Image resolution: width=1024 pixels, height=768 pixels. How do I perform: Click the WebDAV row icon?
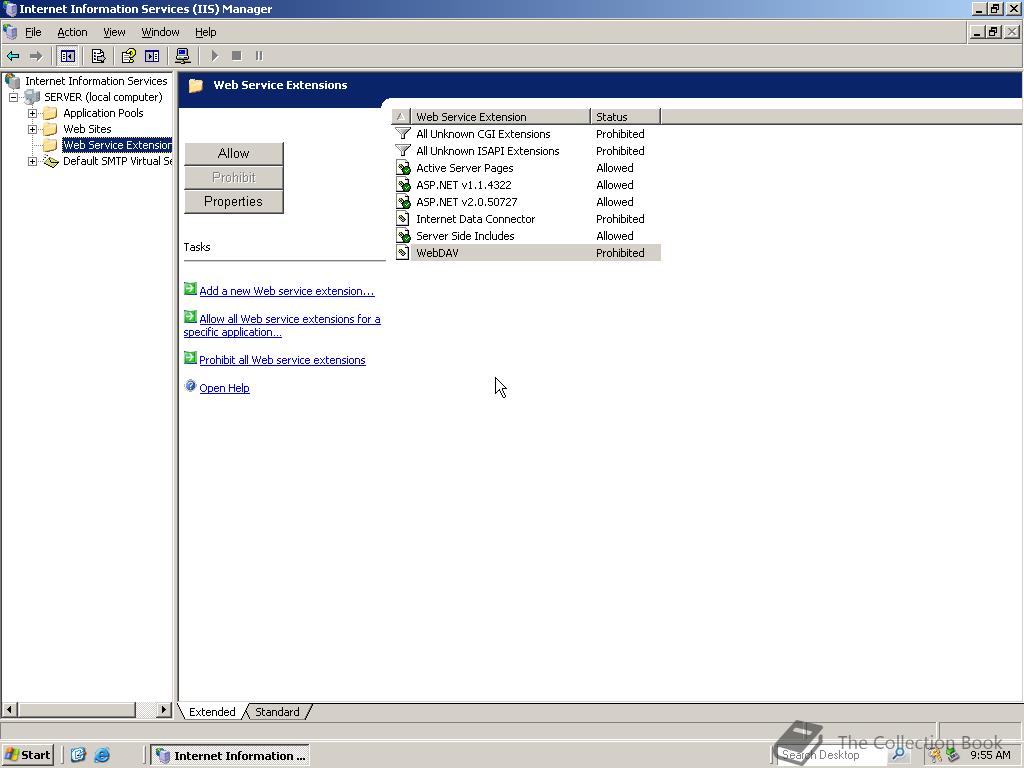point(403,253)
